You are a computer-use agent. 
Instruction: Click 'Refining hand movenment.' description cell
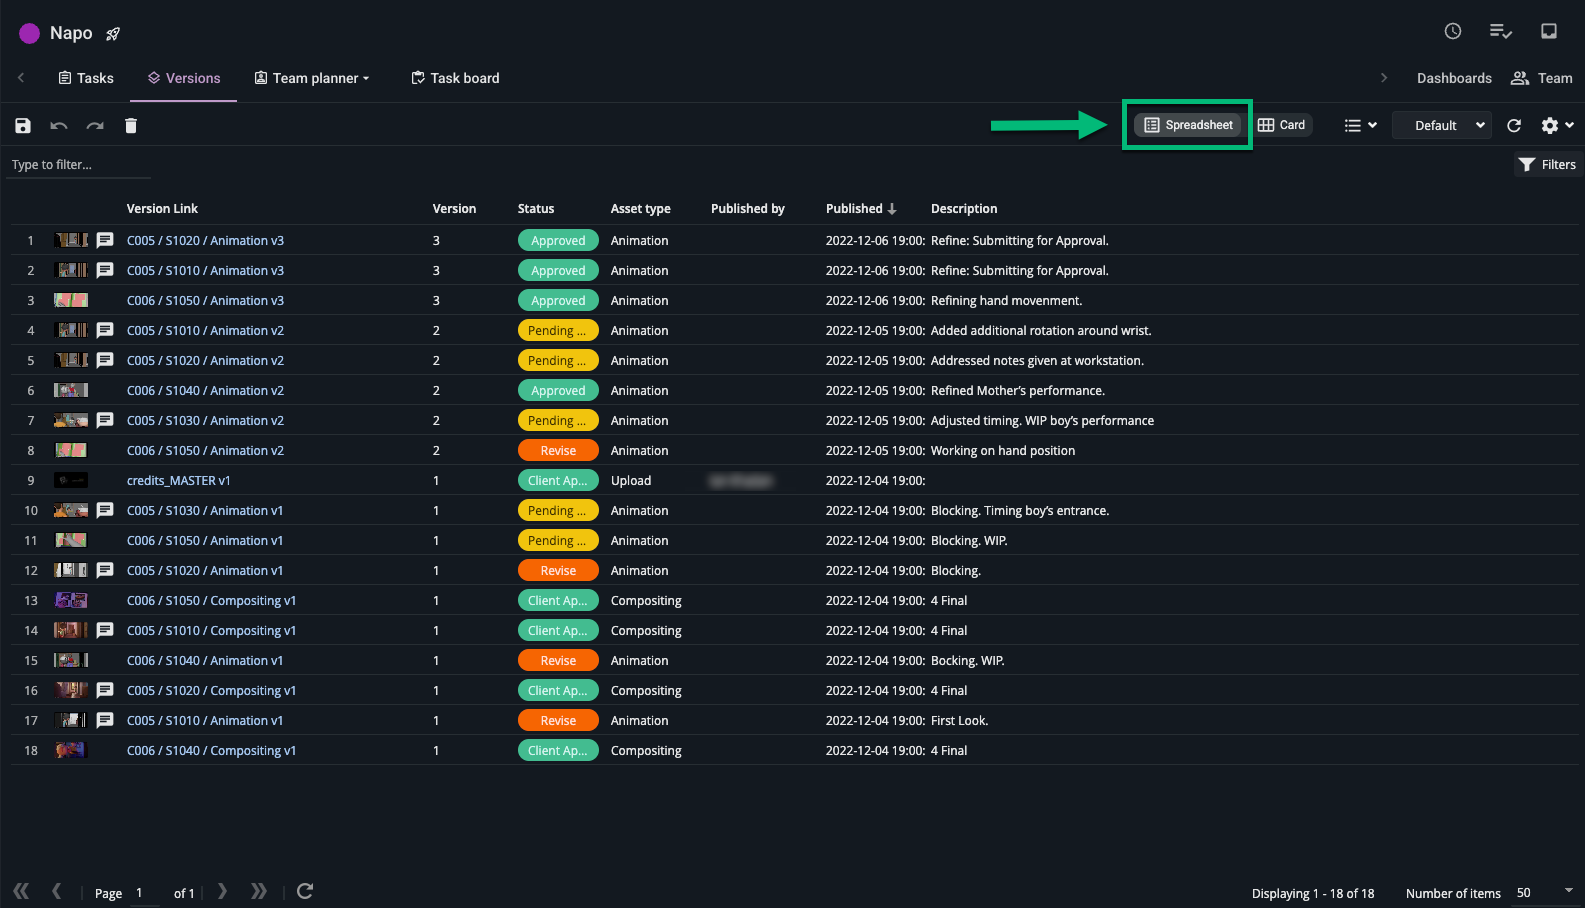tap(1006, 300)
